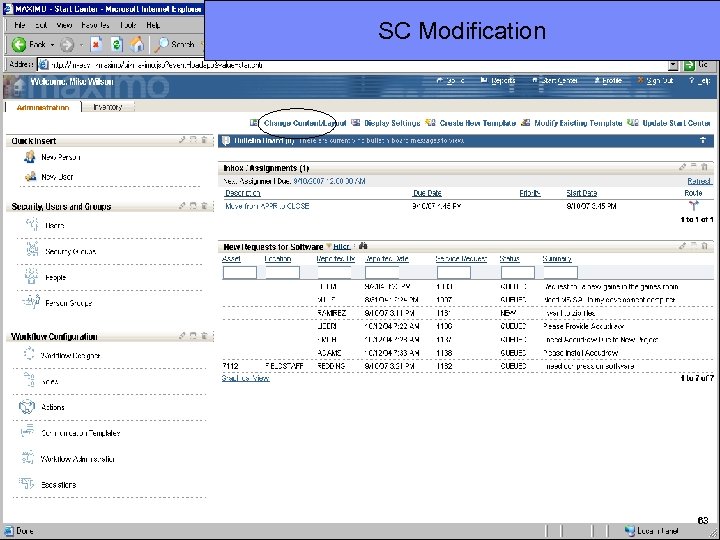Open the 'Move from APPR to CLOSE' assignment

267,206
